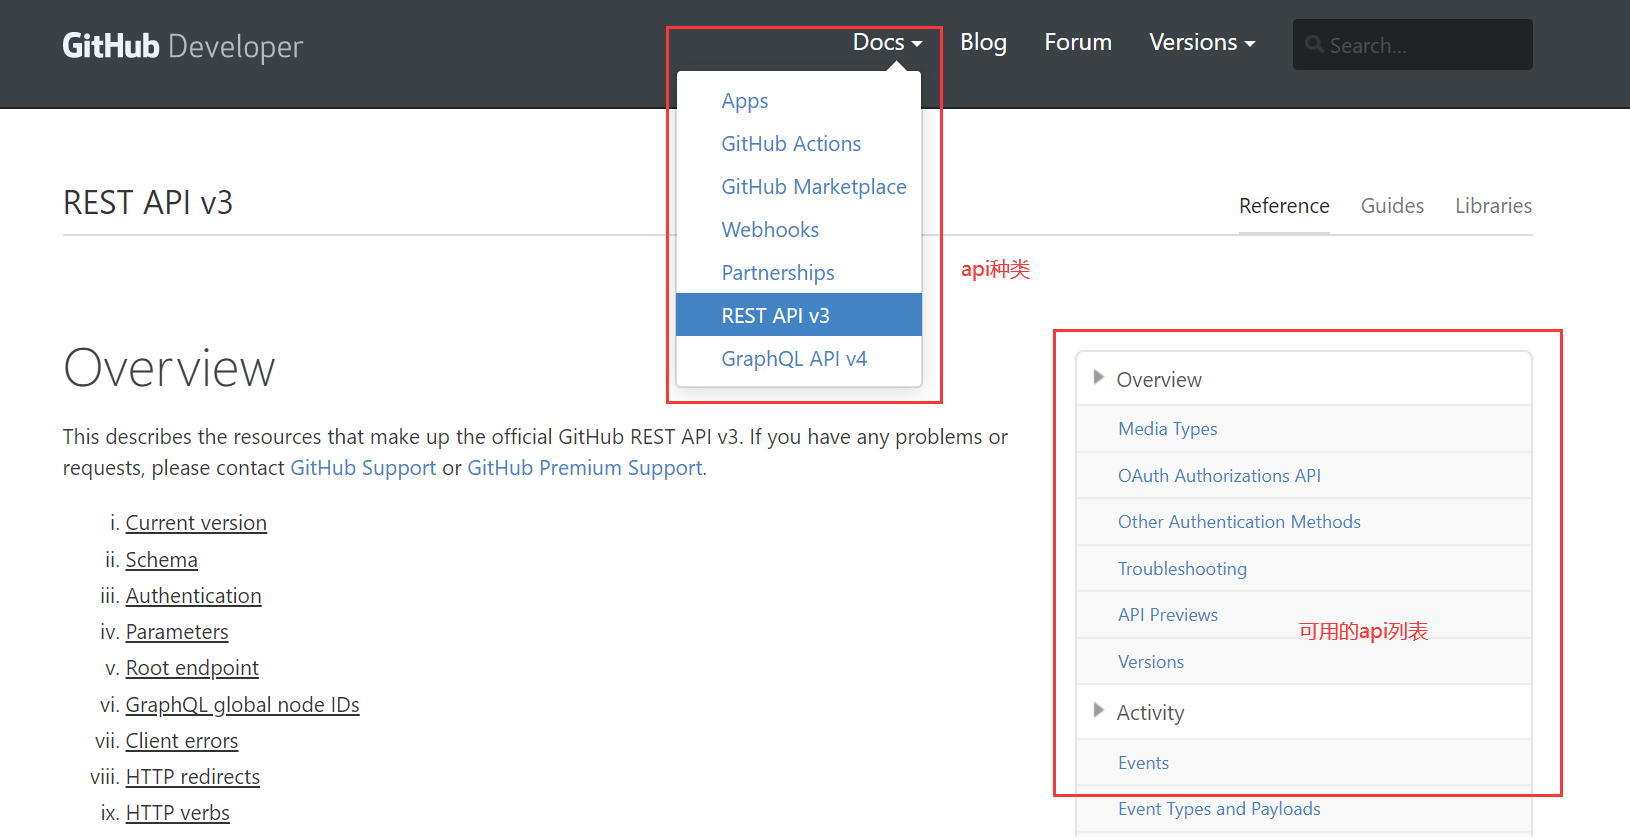The image size is (1630, 837).
Task: Switch to the Libraries tab
Action: 1493,206
